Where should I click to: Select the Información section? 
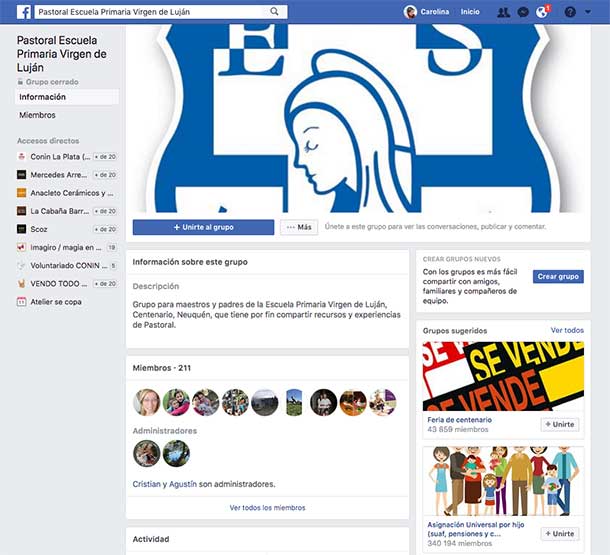tap(67, 97)
